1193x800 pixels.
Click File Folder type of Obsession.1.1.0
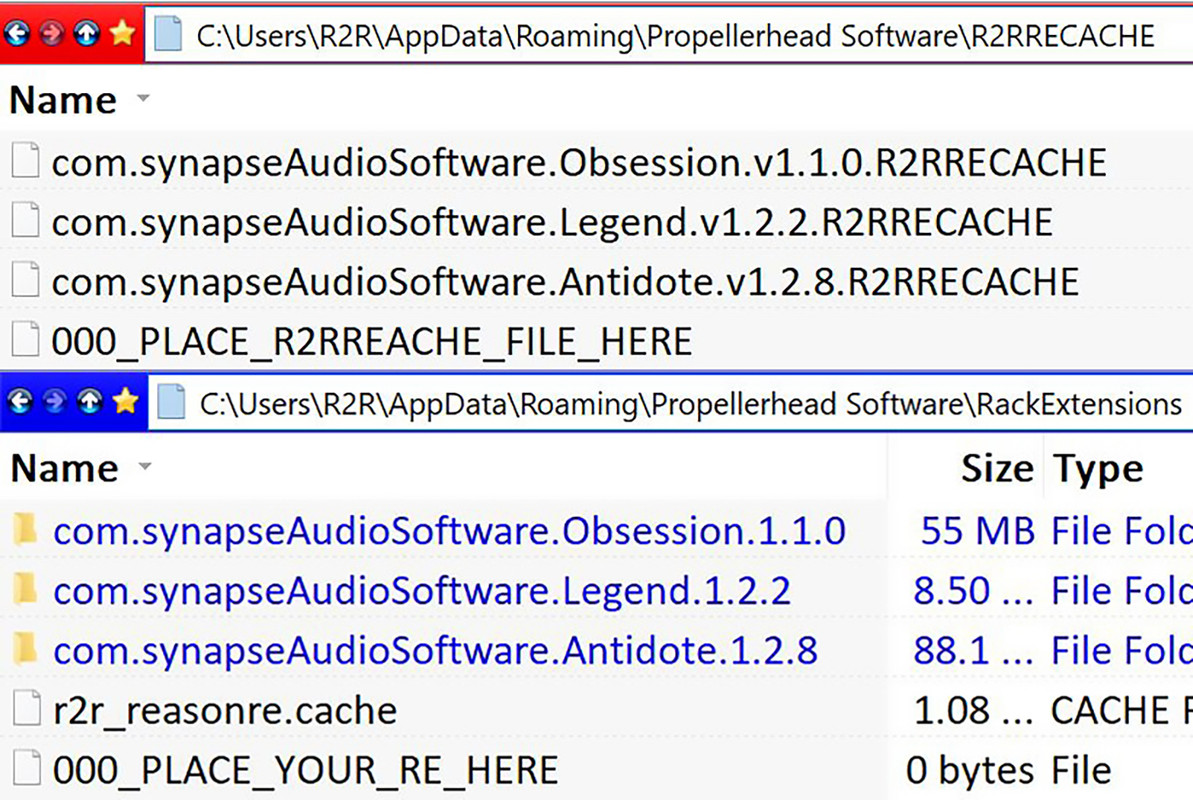click(x=1121, y=531)
